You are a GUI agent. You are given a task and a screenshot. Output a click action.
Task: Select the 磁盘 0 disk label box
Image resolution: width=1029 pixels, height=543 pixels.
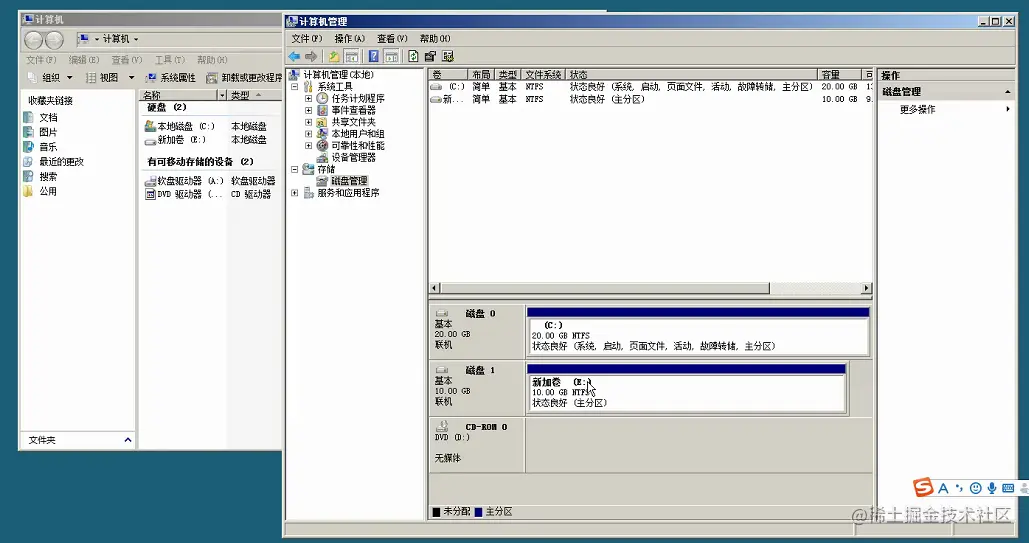click(477, 330)
